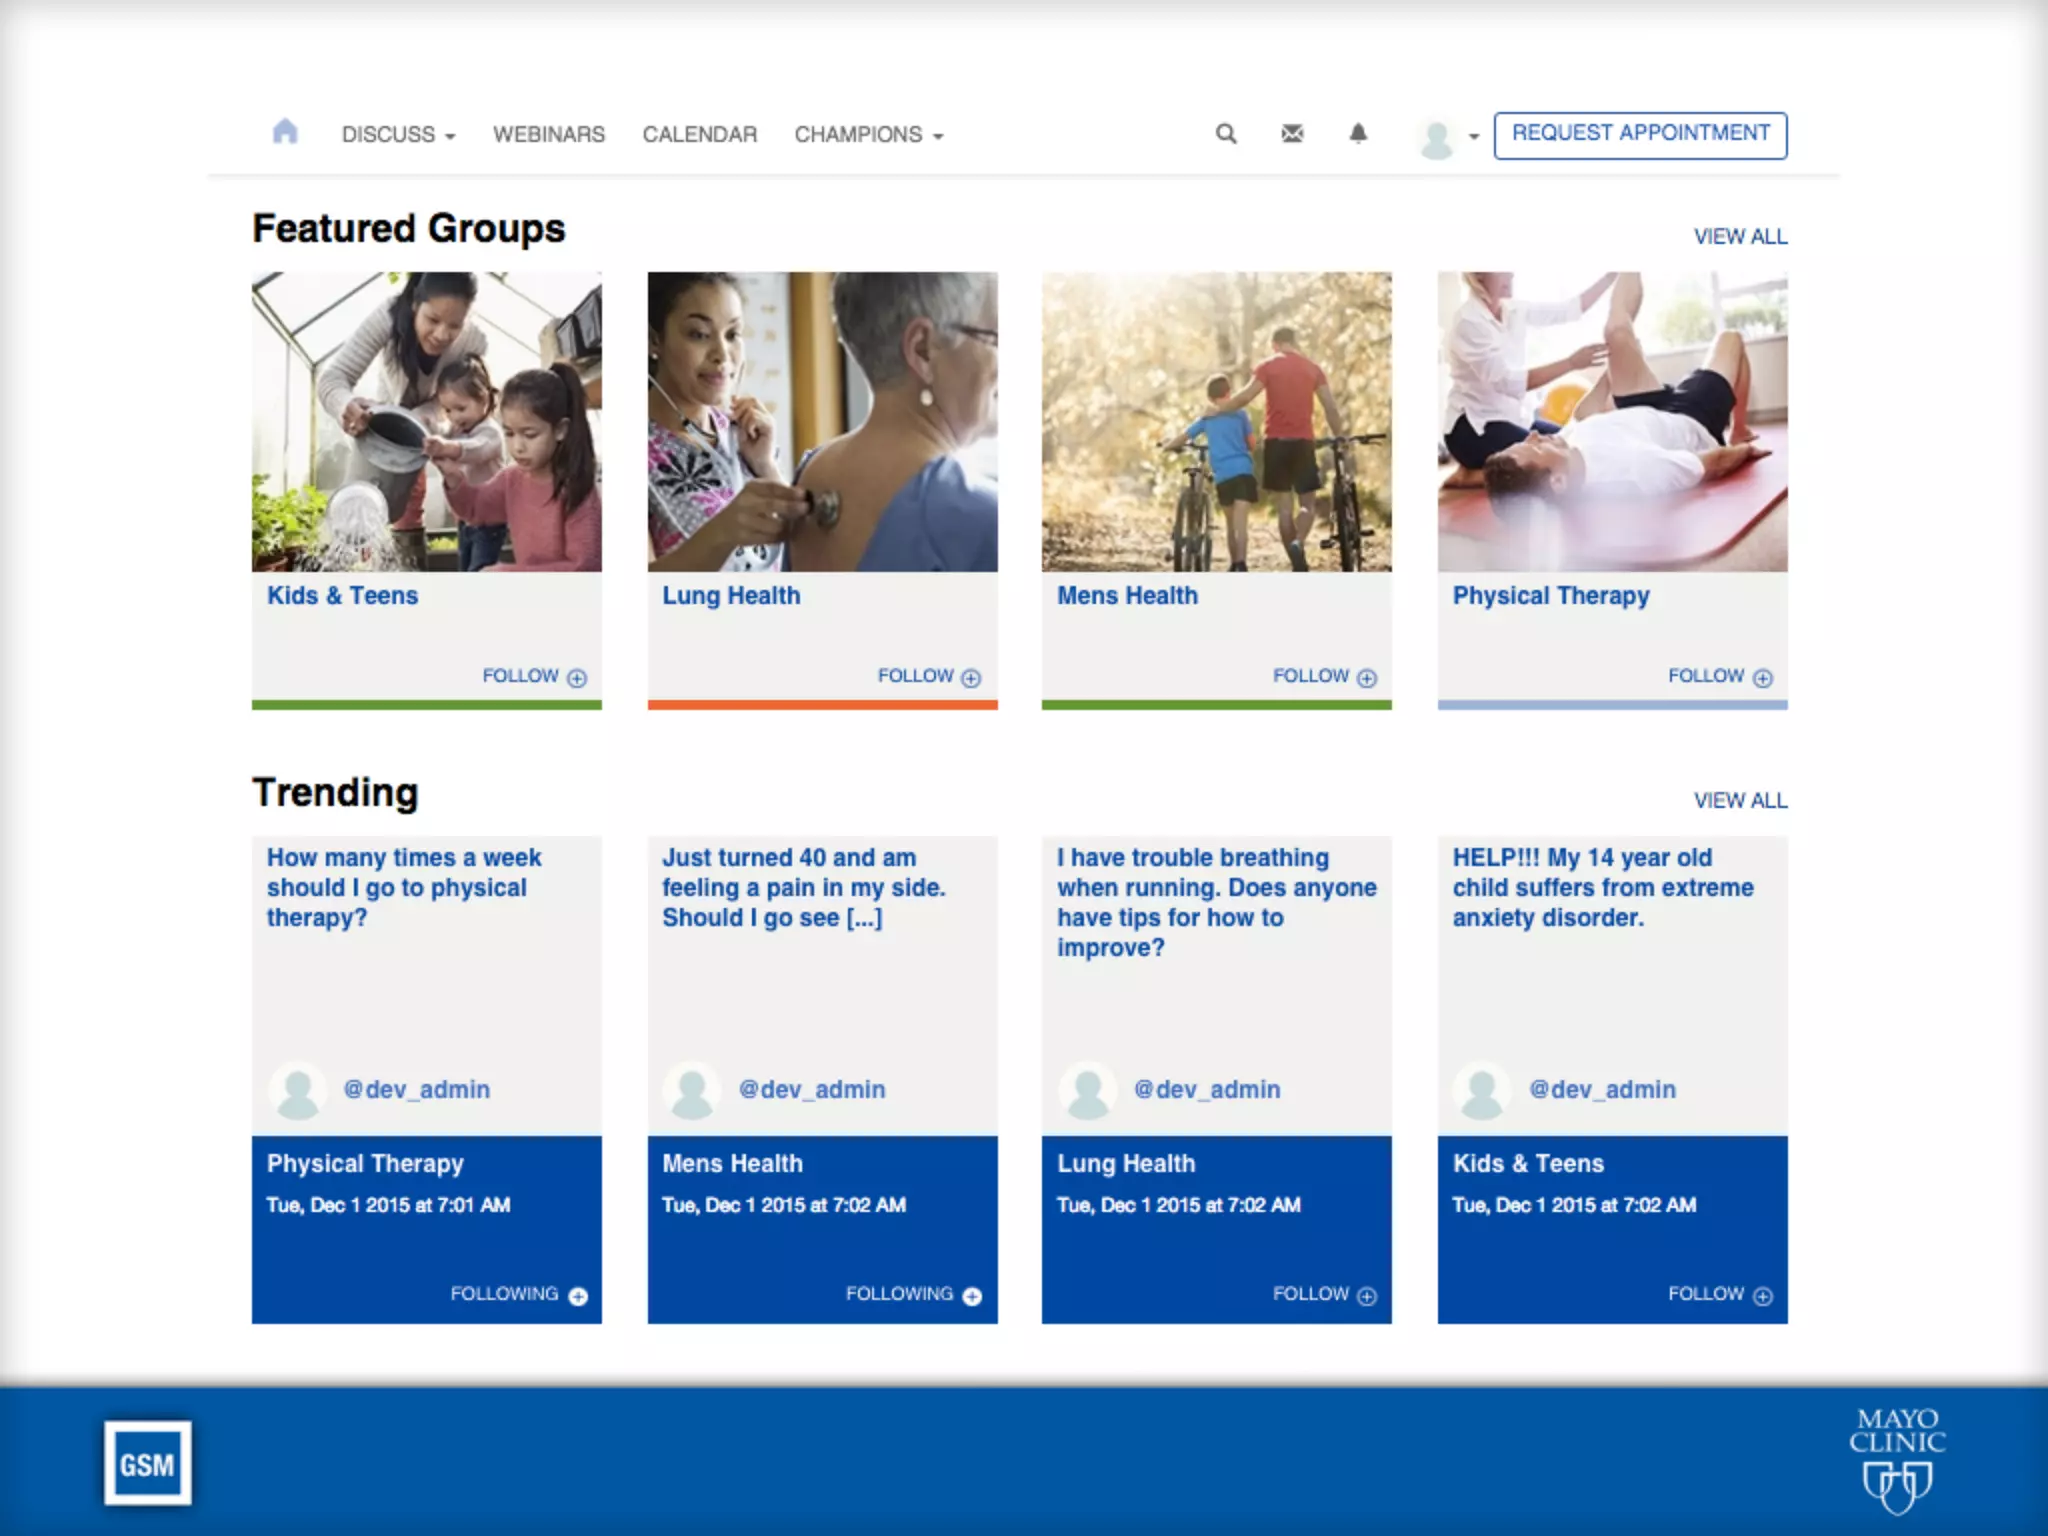The width and height of the screenshot is (2048, 1536).
Task: Open the Mens Health group thumbnail image
Action: pyautogui.click(x=1216, y=421)
